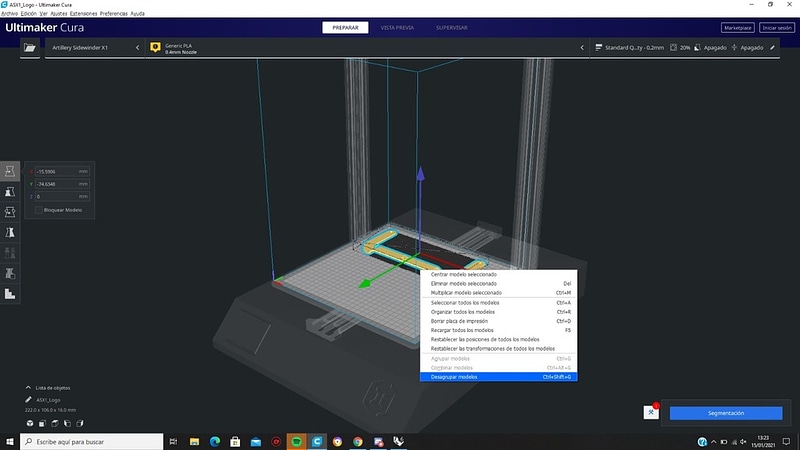800x450 pixels.
Task: Choose Seleccionar todos los modelos
Action: point(498,303)
